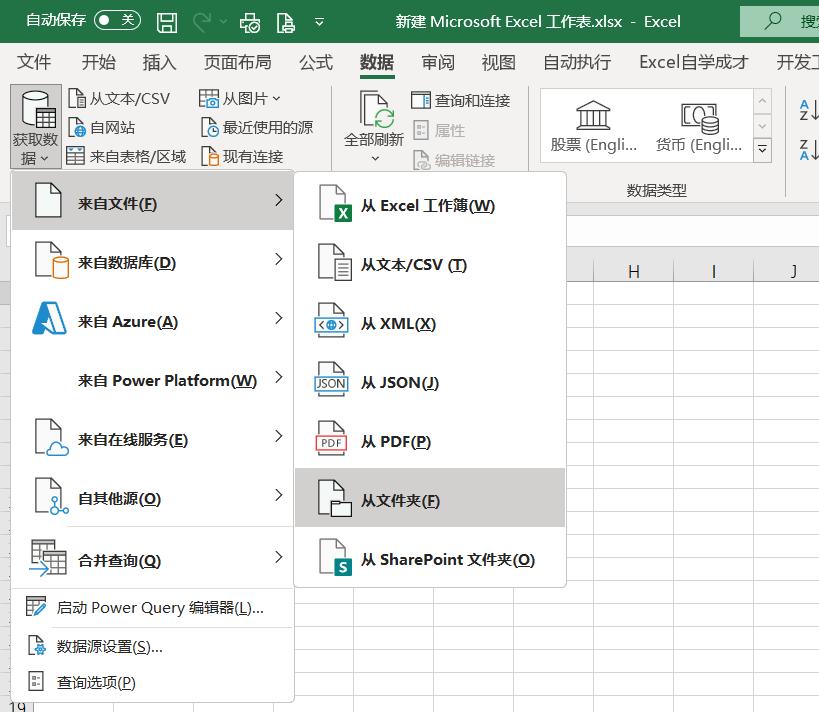
Task: Switch to the 开始 (Home) tab
Action: coord(98,62)
